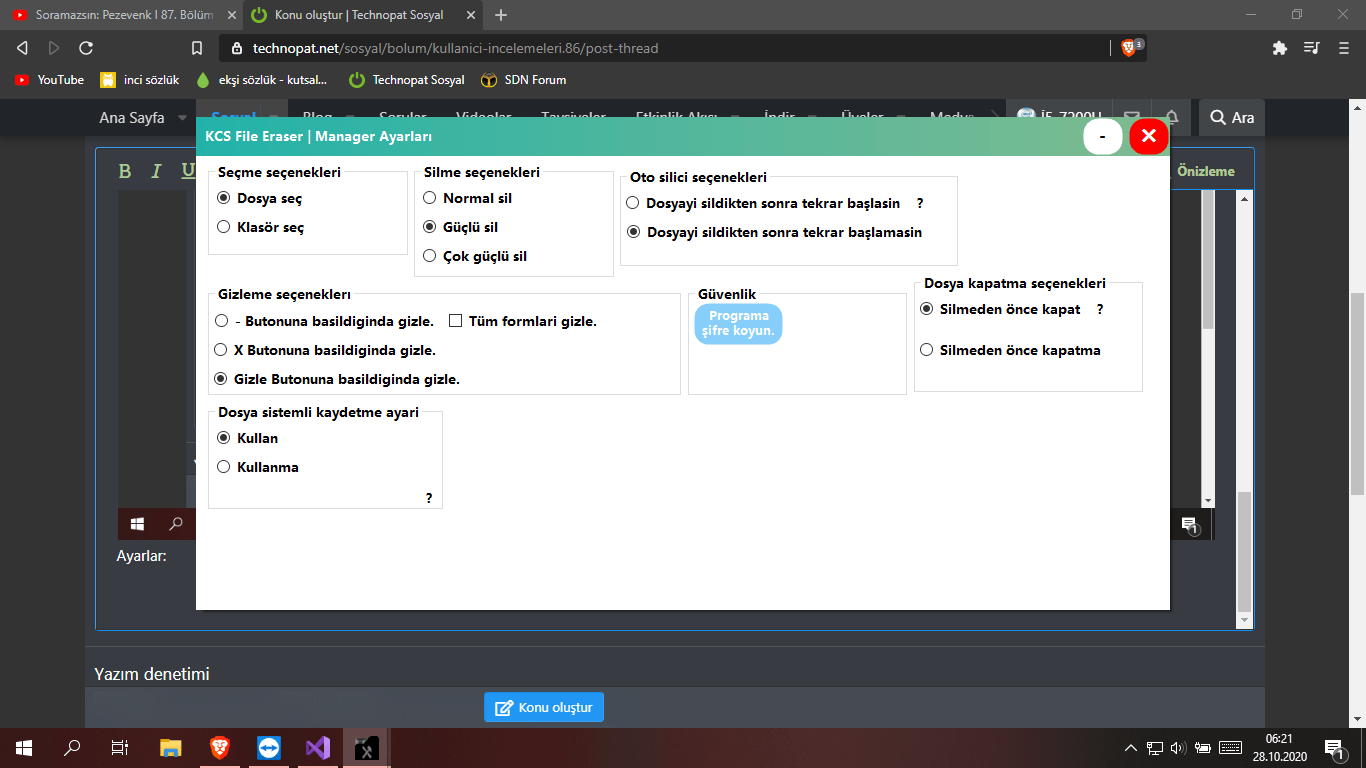Select "X Butonuna basildiginda gizle" option
1366x768 pixels.
[326, 351]
